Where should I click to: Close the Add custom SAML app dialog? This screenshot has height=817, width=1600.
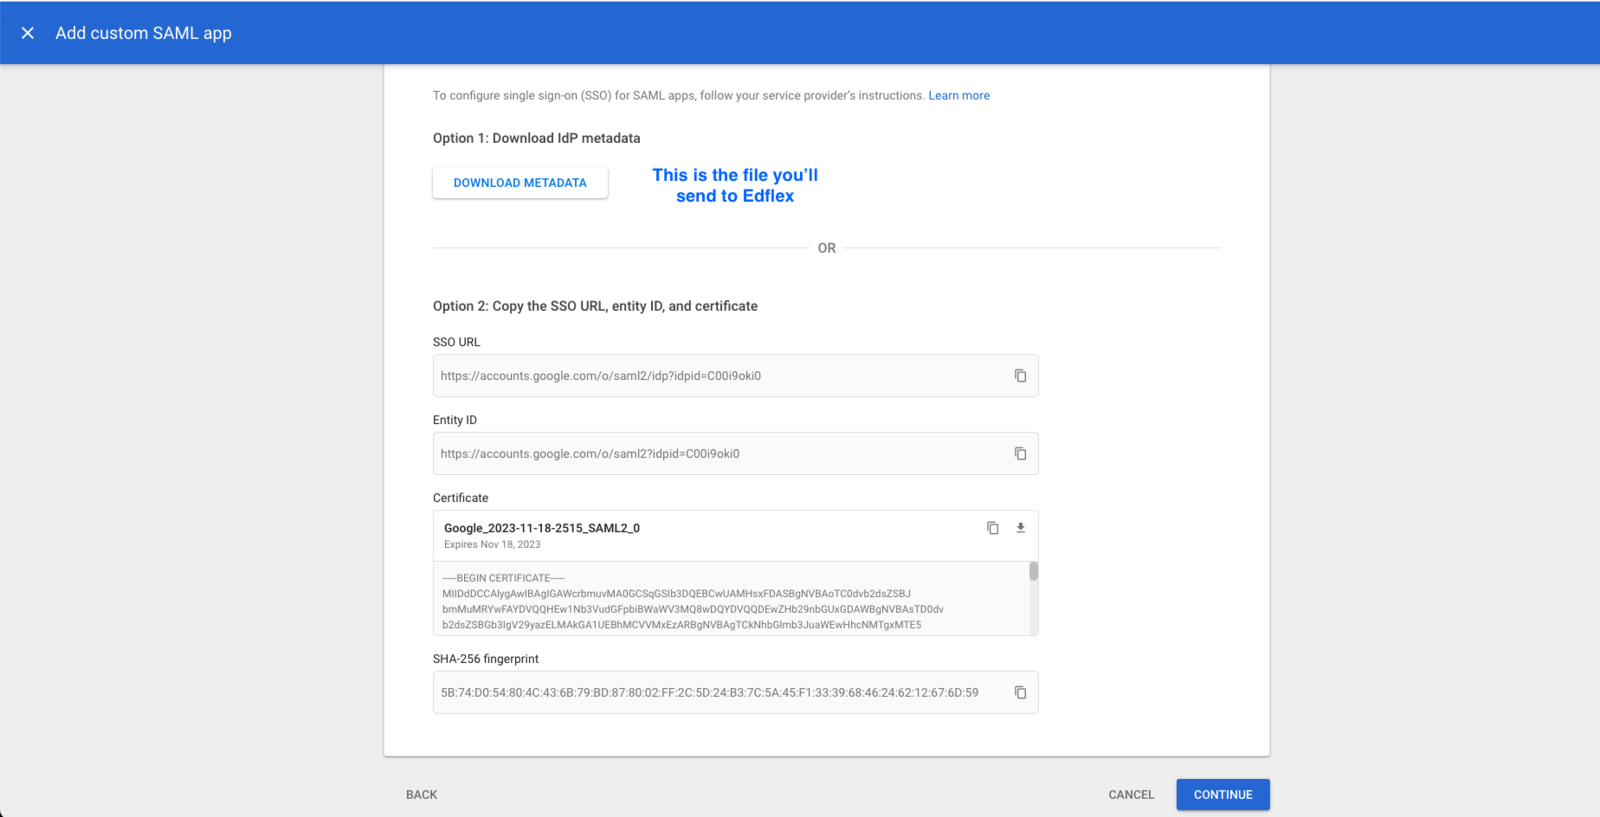click(28, 33)
